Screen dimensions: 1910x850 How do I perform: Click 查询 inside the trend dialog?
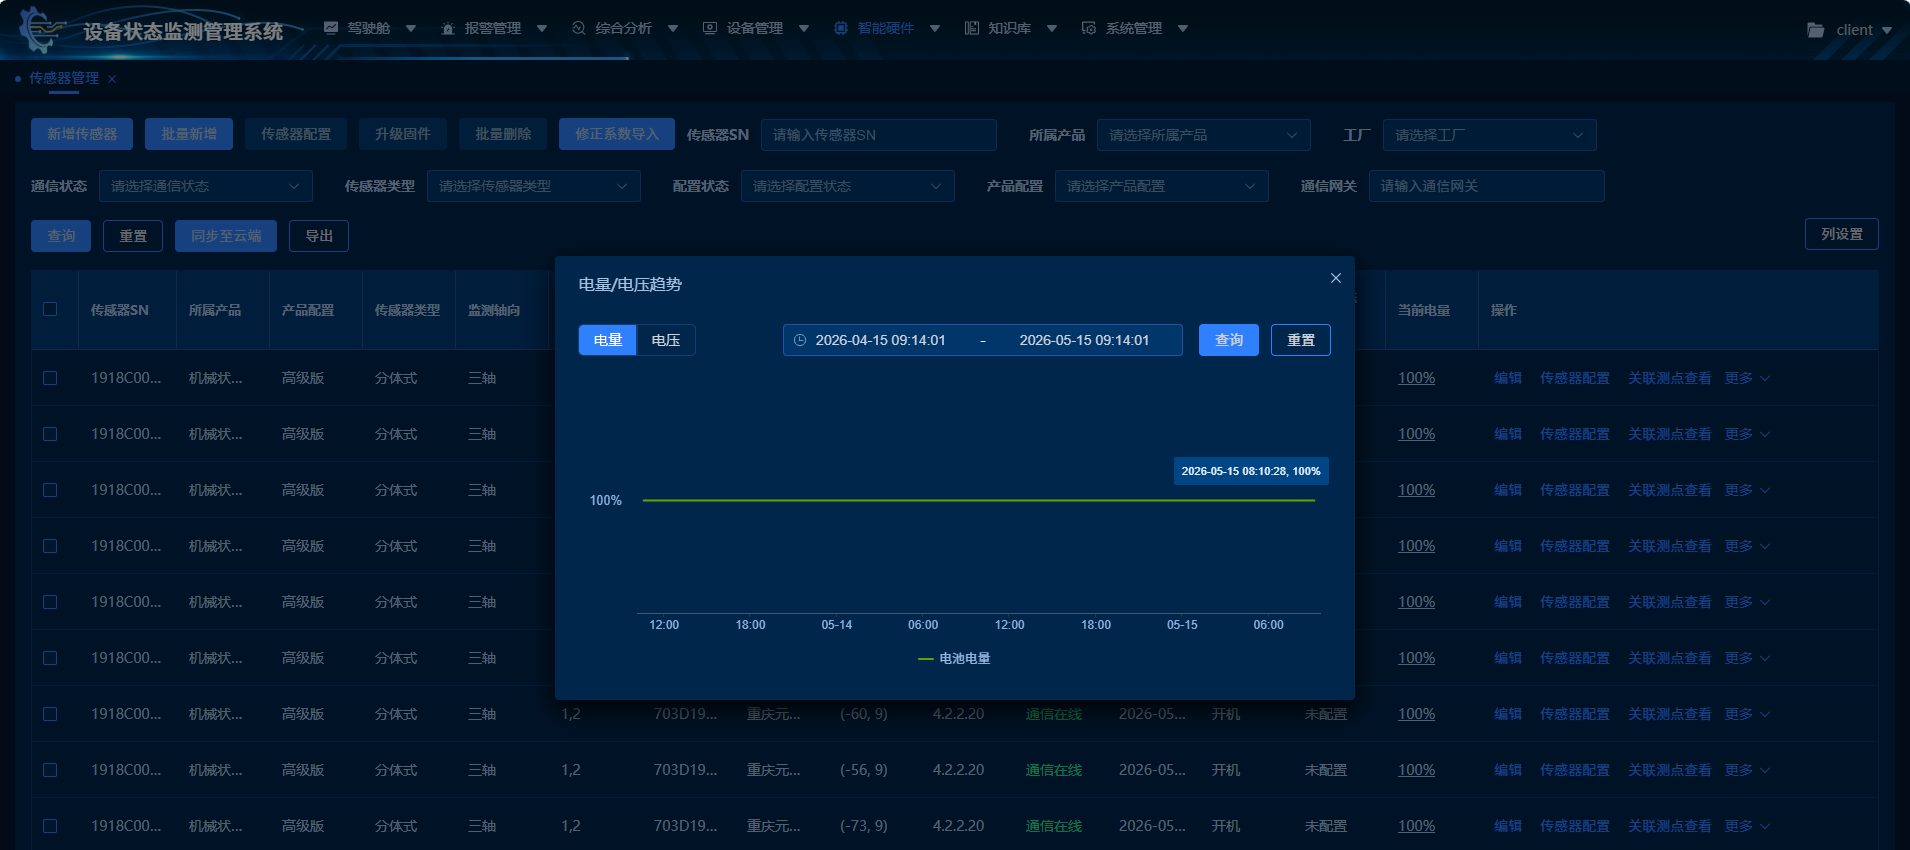pyautogui.click(x=1229, y=340)
